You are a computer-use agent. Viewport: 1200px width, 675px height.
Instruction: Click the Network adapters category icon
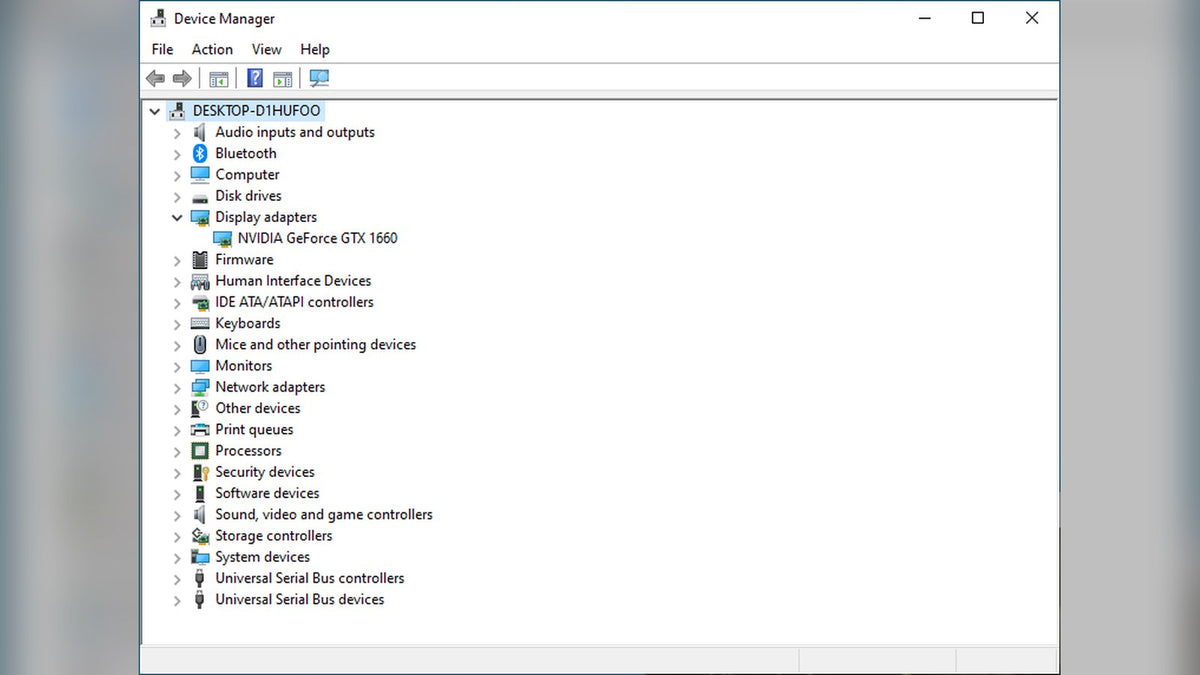click(199, 387)
